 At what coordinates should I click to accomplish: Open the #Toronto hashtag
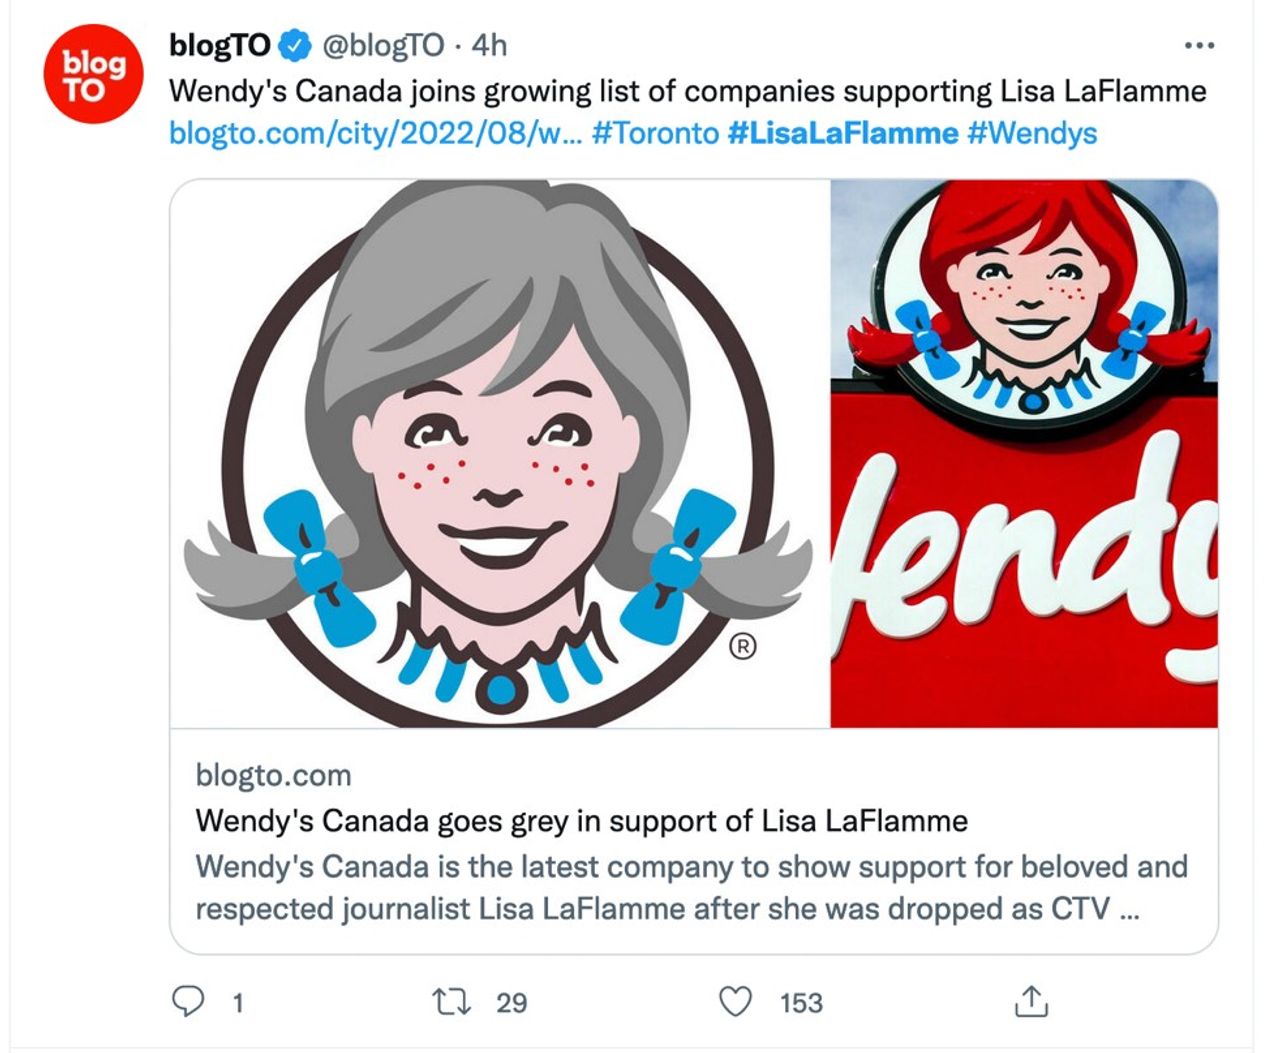(655, 133)
